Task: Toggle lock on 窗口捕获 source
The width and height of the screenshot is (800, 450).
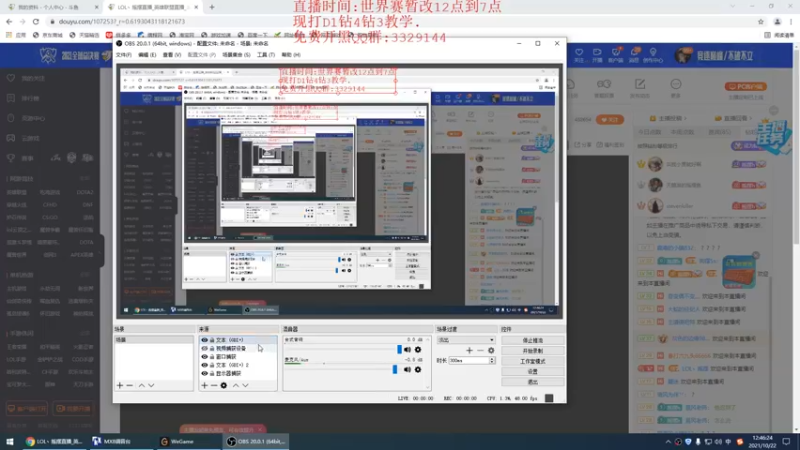Action: (x=212, y=357)
